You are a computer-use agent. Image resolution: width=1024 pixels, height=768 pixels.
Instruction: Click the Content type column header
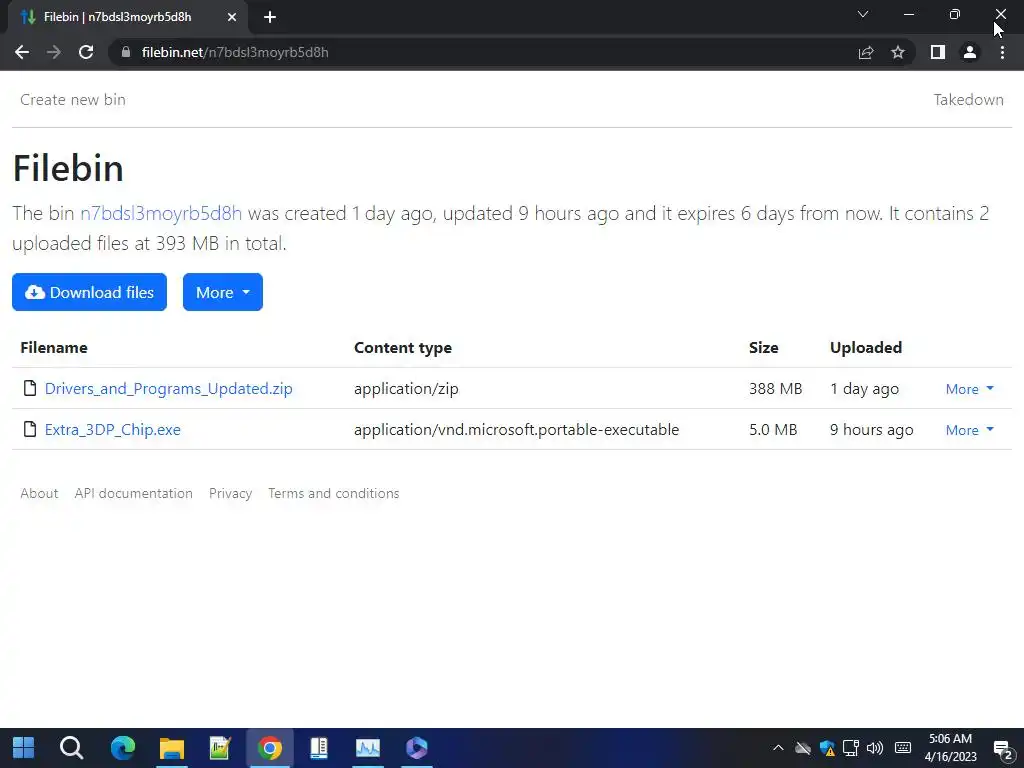tap(403, 347)
